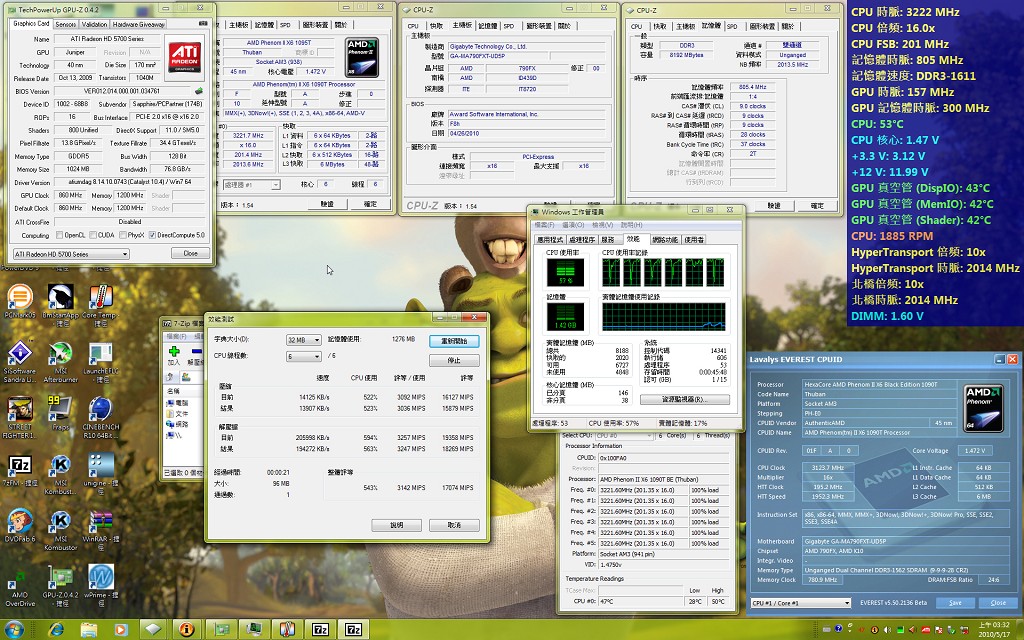Click the AMD Phenom logo in EVEREST CPUID
The width and height of the screenshot is (1024, 640).
click(984, 409)
